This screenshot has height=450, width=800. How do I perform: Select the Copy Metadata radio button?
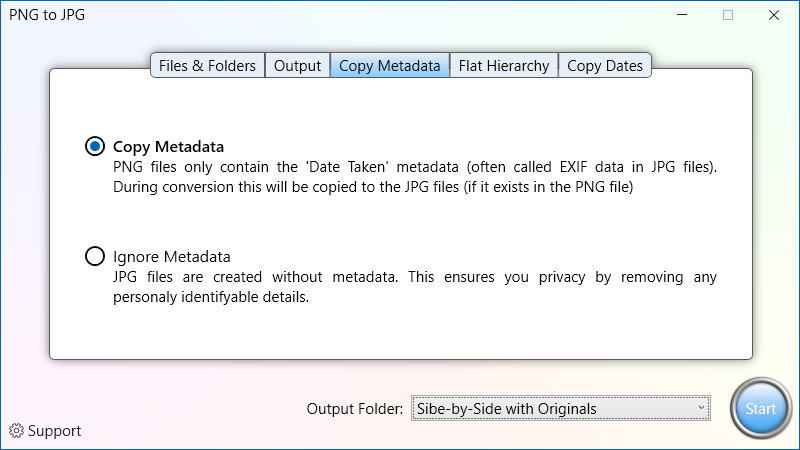[95, 146]
